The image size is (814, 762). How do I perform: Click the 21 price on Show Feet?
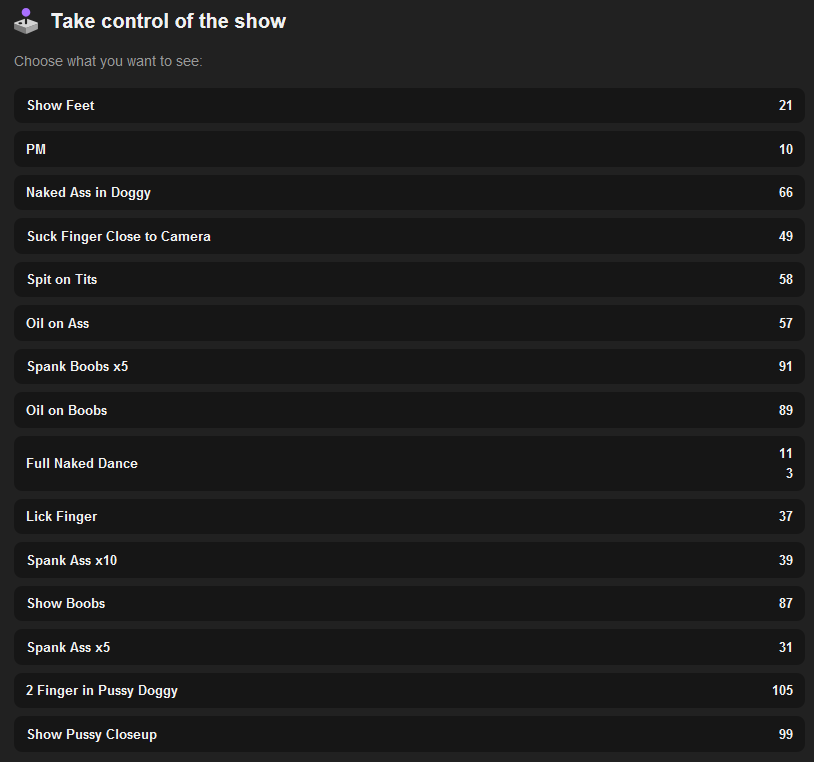[785, 105]
